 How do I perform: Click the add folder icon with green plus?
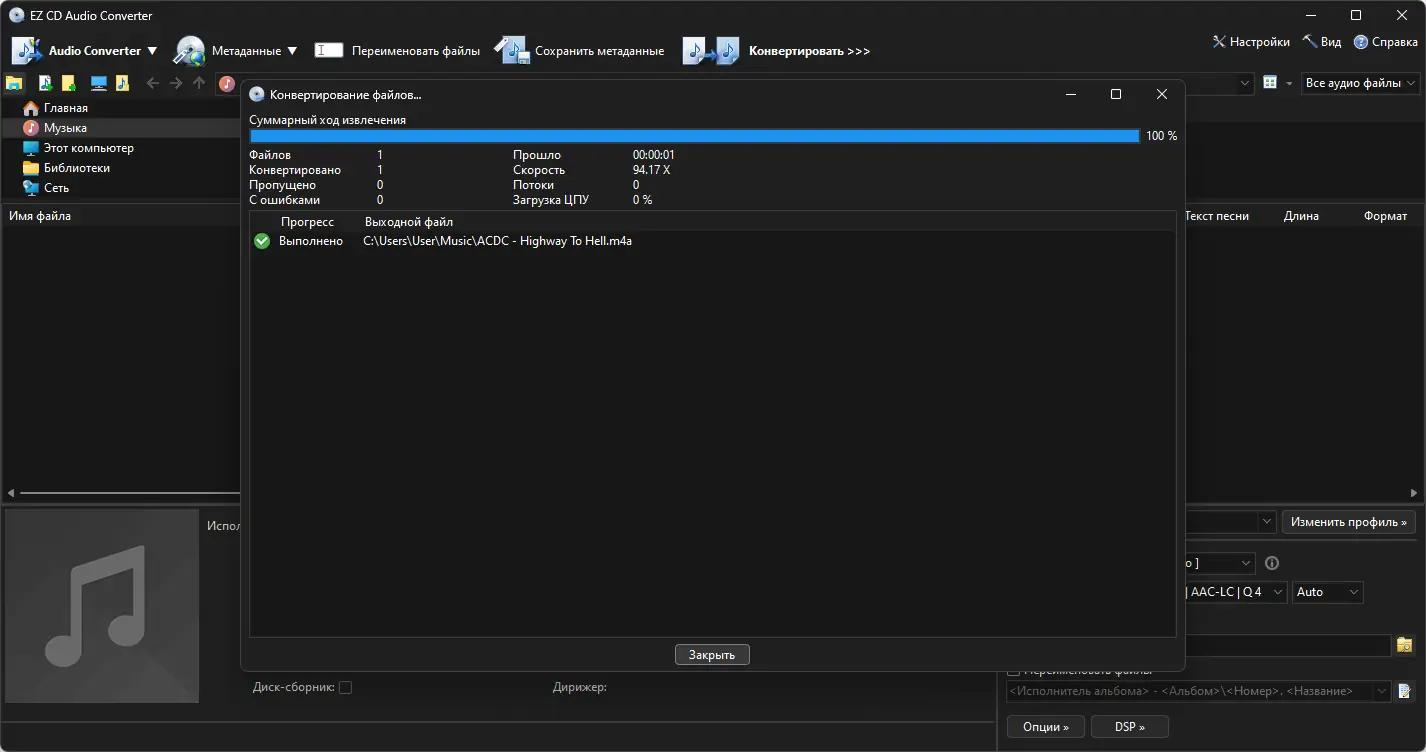click(x=68, y=83)
